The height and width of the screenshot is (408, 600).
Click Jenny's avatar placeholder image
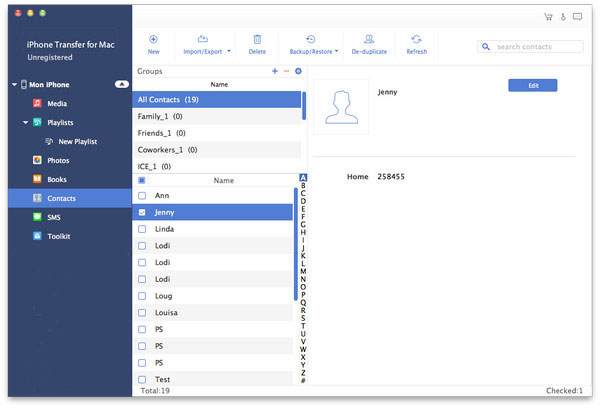pyautogui.click(x=341, y=107)
